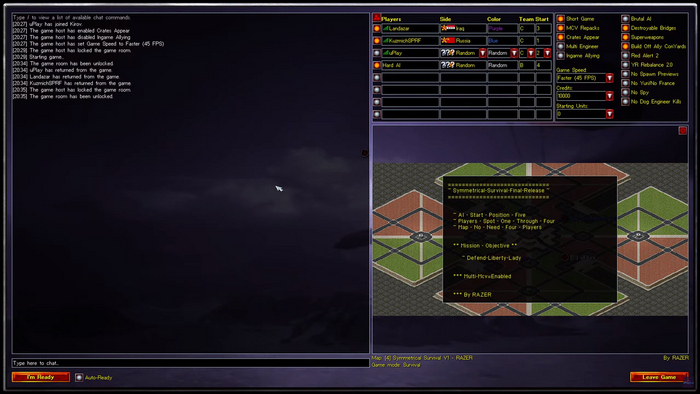
Task: Click the Iraq flag icon for Landazar
Action: tap(448, 28)
